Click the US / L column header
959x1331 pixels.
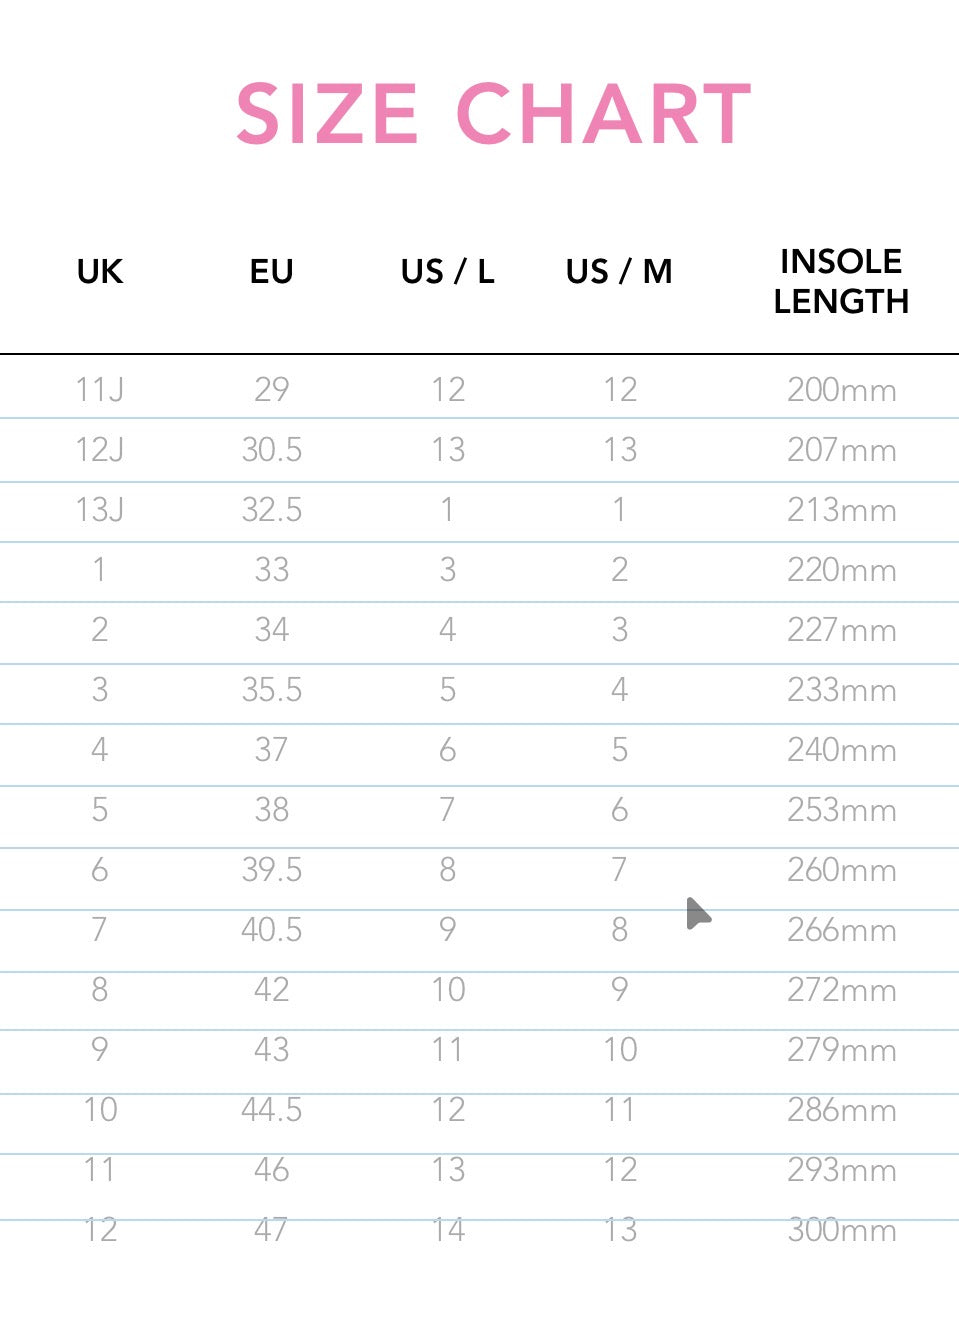pos(447,272)
